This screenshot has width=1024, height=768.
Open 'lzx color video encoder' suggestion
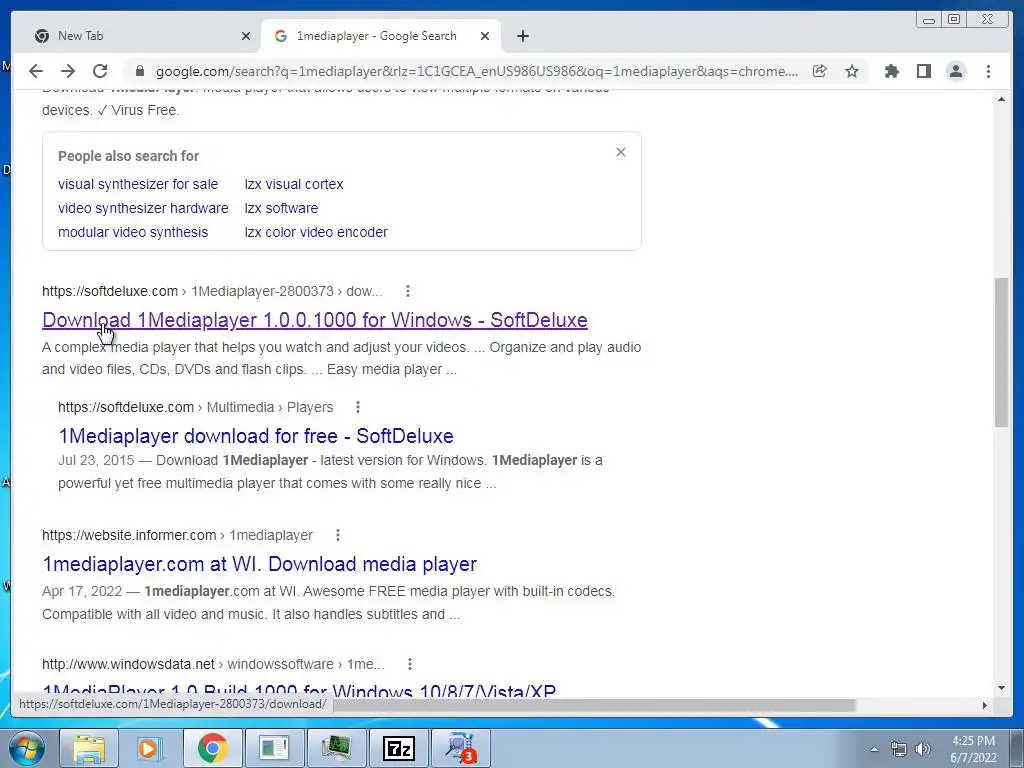(x=316, y=232)
